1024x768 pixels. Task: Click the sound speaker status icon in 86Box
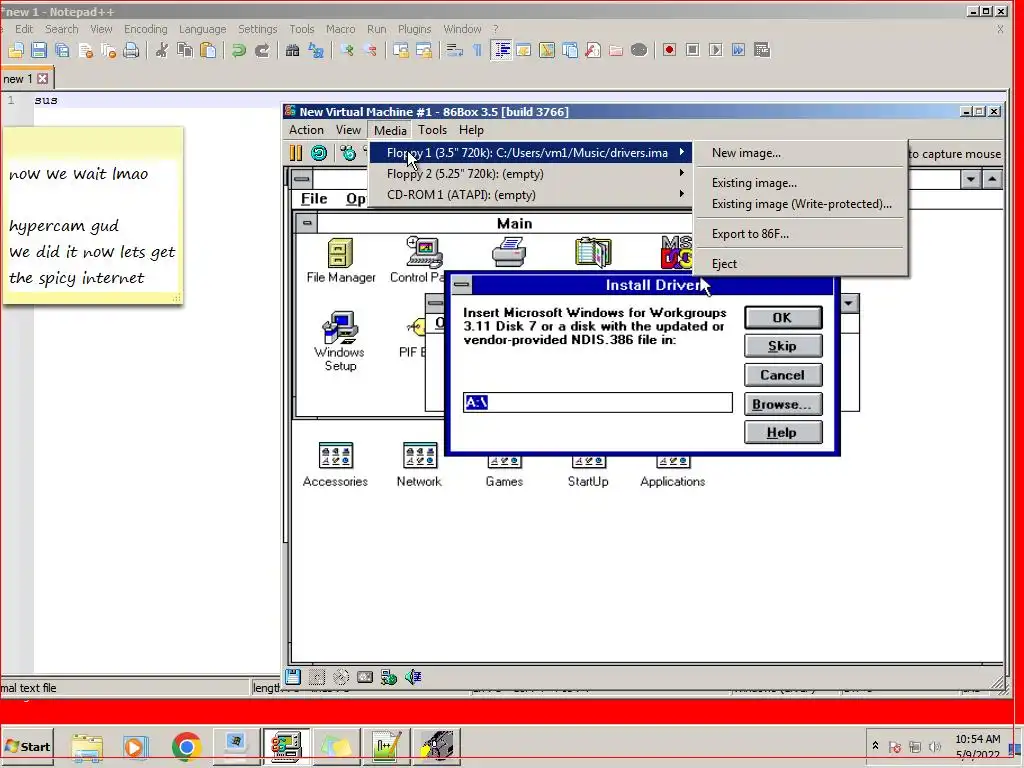(413, 677)
